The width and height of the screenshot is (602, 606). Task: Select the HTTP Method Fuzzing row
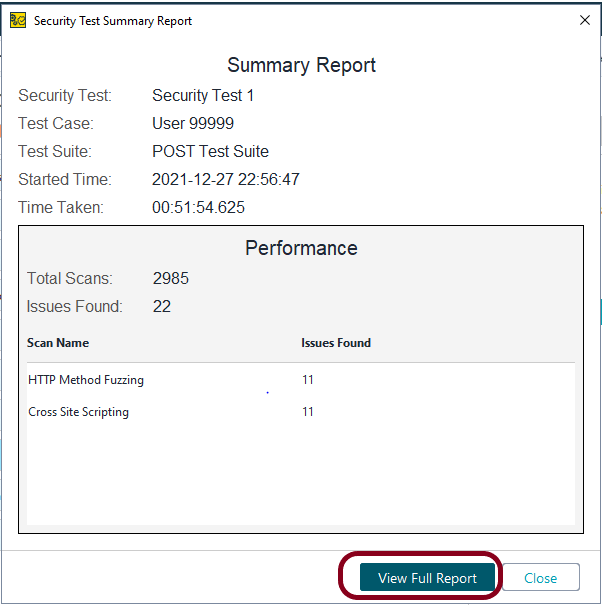point(86,380)
